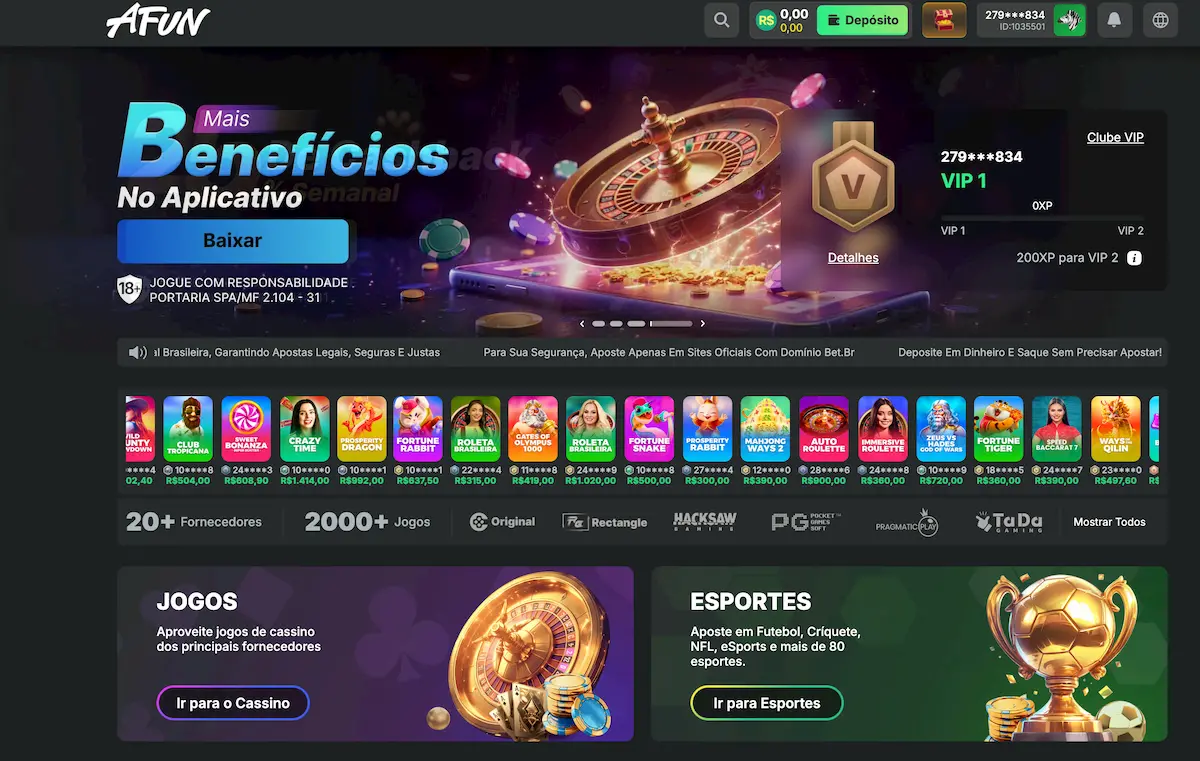Click the Baixar download button
Image resolution: width=1200 pixels, height=761 pixels.
point(233,241)
